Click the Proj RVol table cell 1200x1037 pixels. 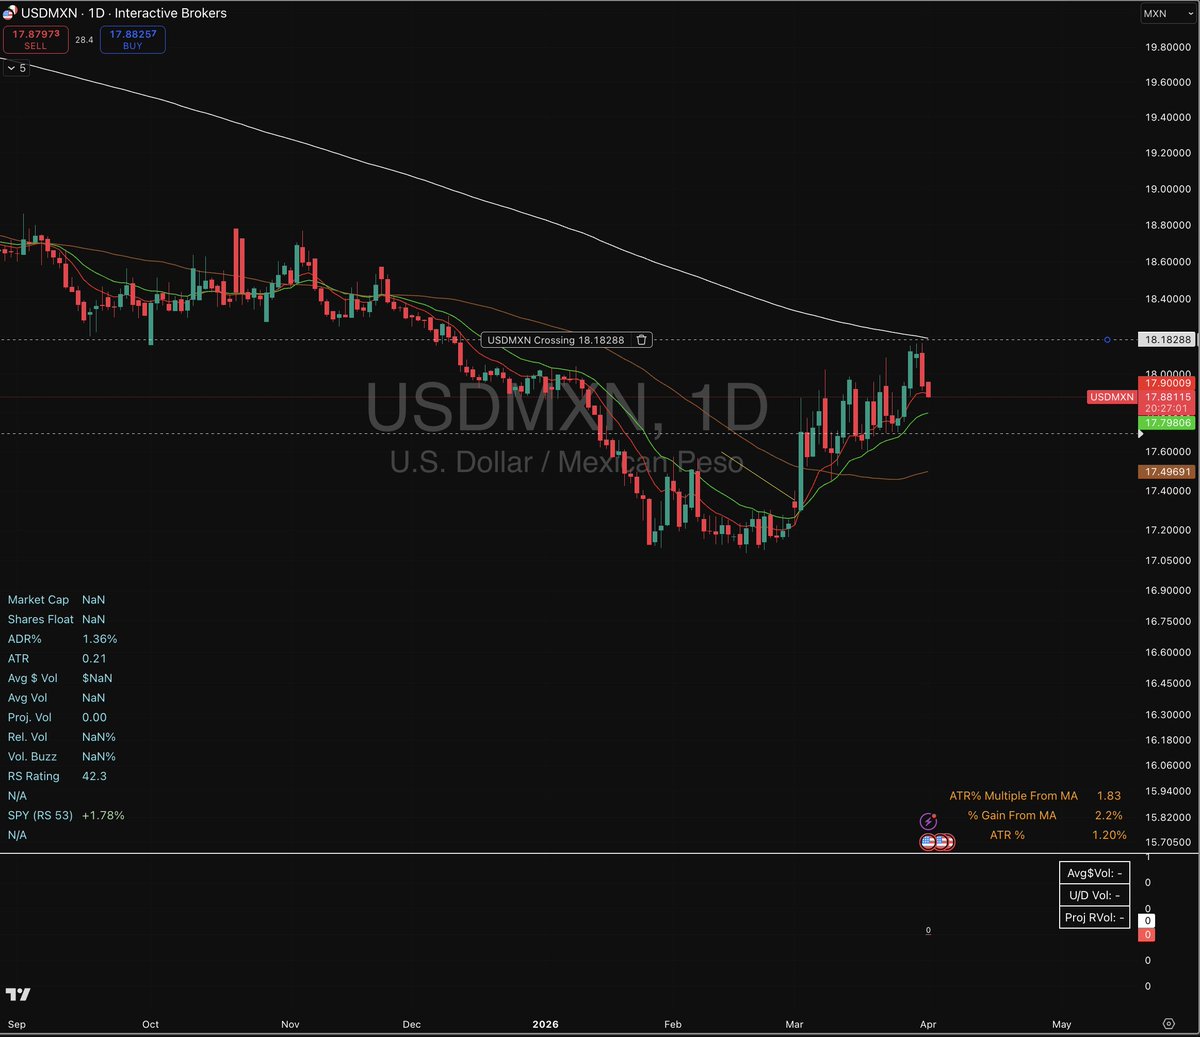tap(1095, 917)
